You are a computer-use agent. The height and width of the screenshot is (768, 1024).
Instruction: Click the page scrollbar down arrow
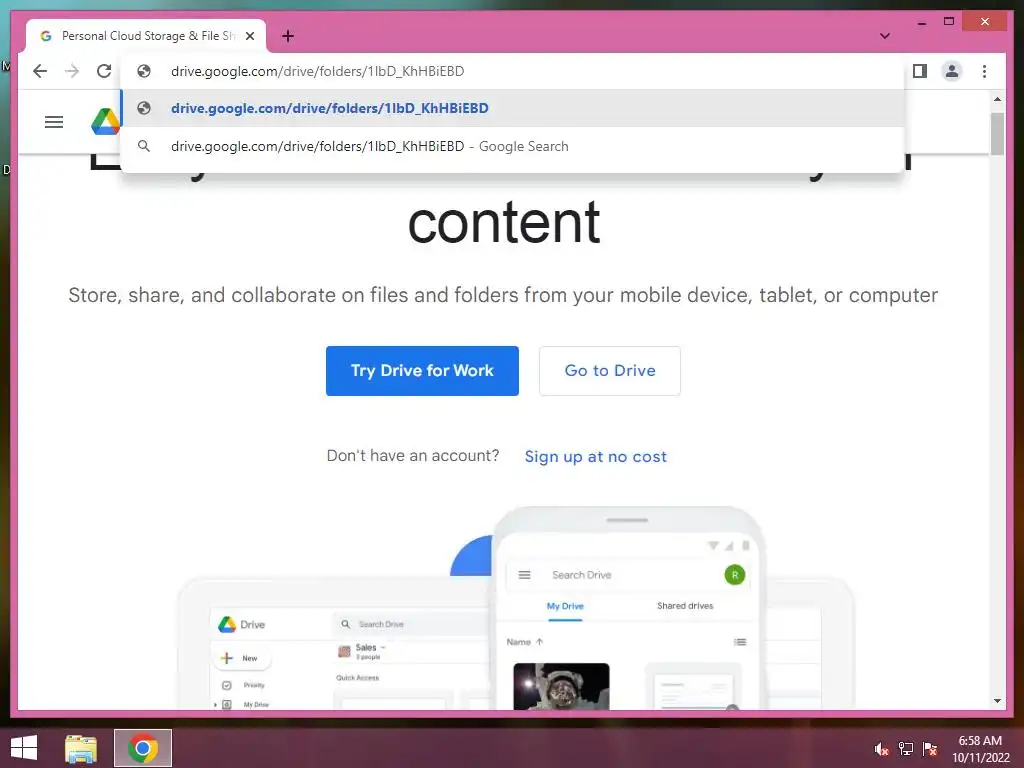pyautogui.click(x=997, y=701)
